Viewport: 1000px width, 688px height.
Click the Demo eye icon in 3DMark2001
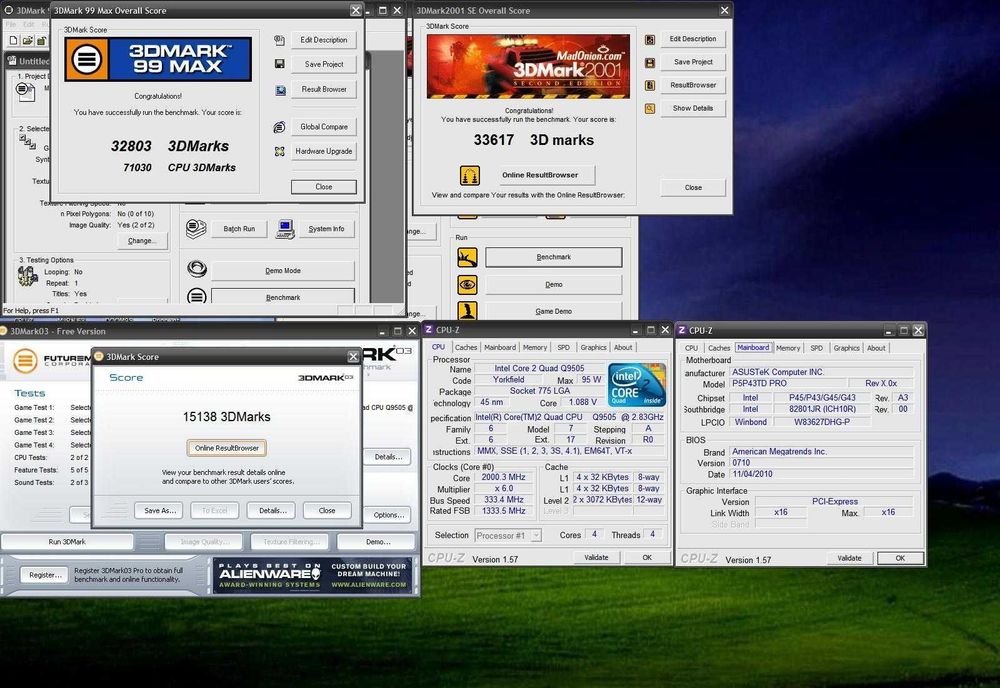pyautogui.click(x=467, y=284)
